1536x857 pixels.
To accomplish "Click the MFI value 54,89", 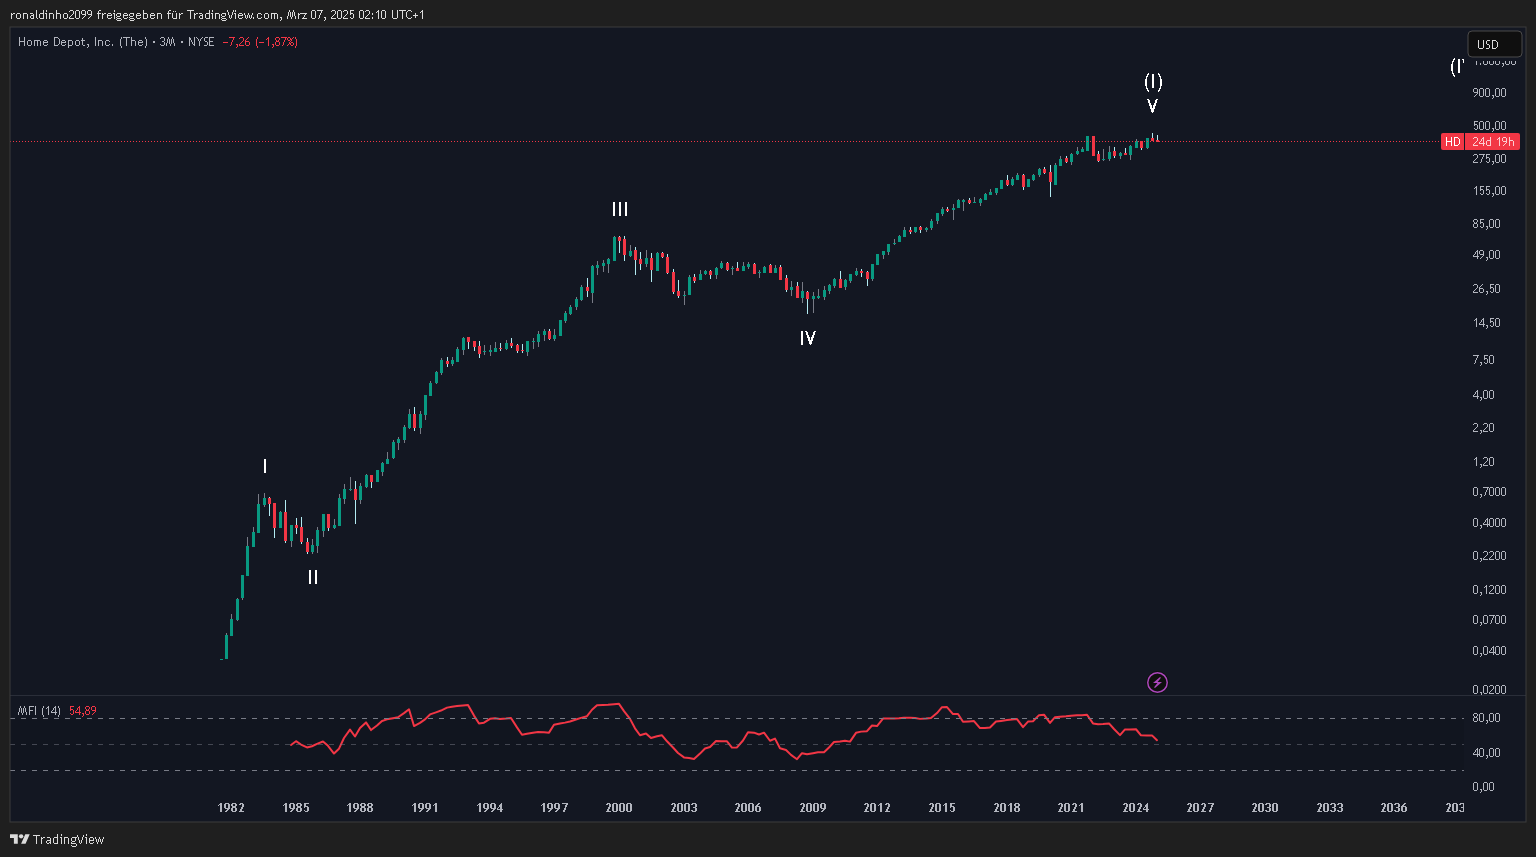I will pyautogui.click(x=83, y=711).
